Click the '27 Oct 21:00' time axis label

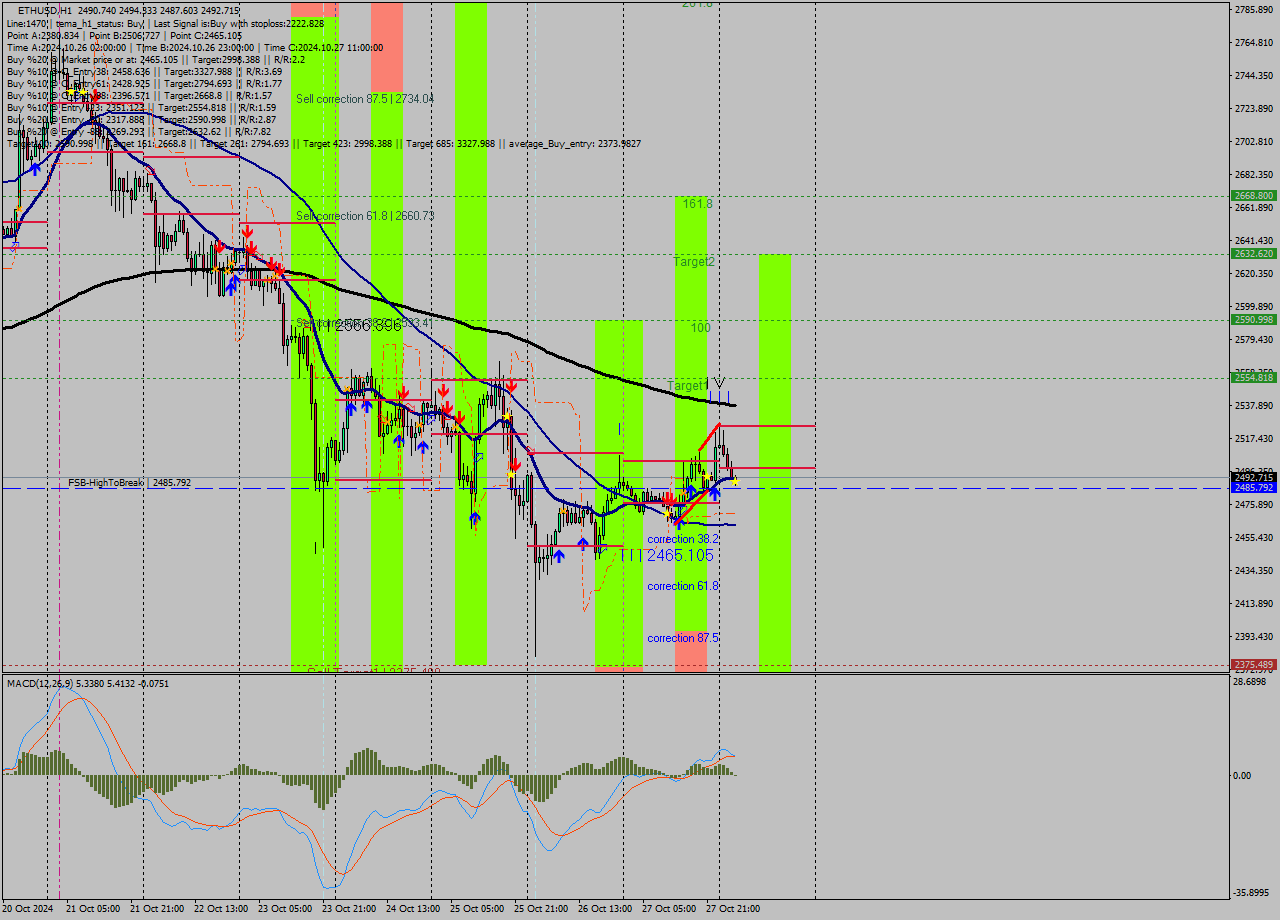pos(733,909)
